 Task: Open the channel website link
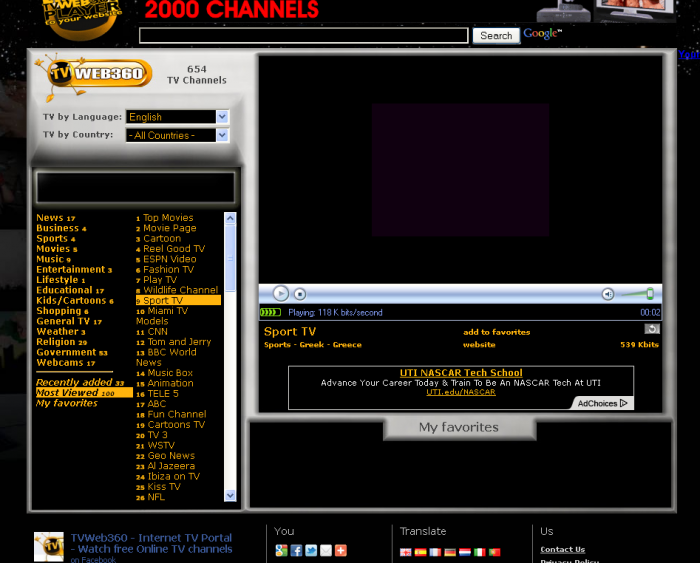click(479, 345)
